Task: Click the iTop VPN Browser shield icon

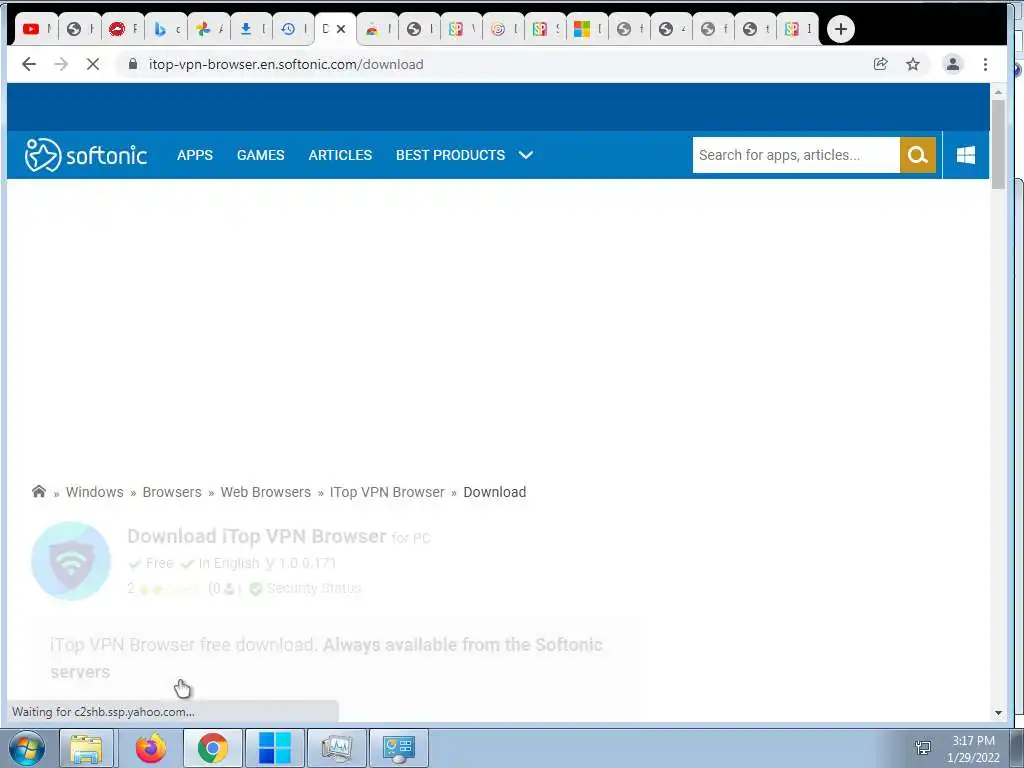Action: click(71, 561)
